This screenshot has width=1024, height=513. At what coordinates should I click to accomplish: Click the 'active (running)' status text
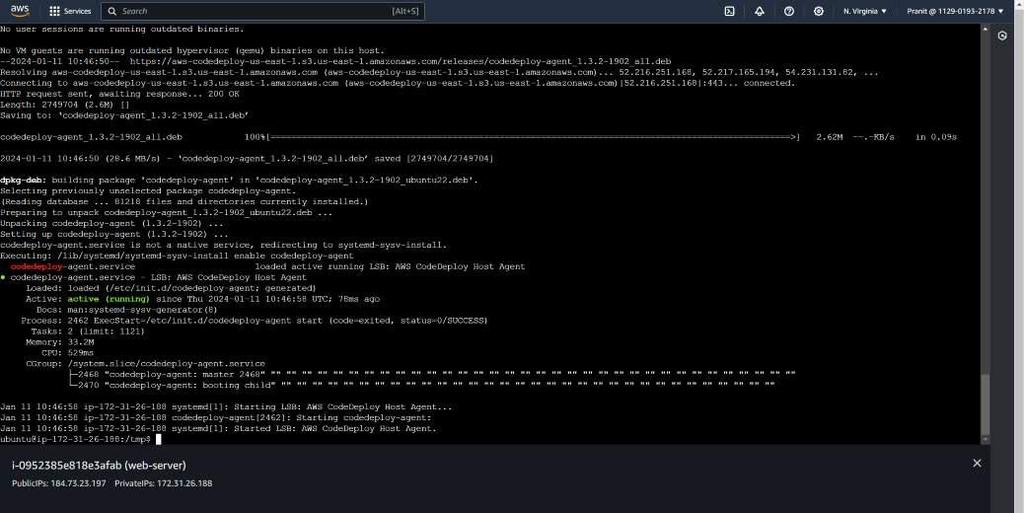tap(108, 299)
